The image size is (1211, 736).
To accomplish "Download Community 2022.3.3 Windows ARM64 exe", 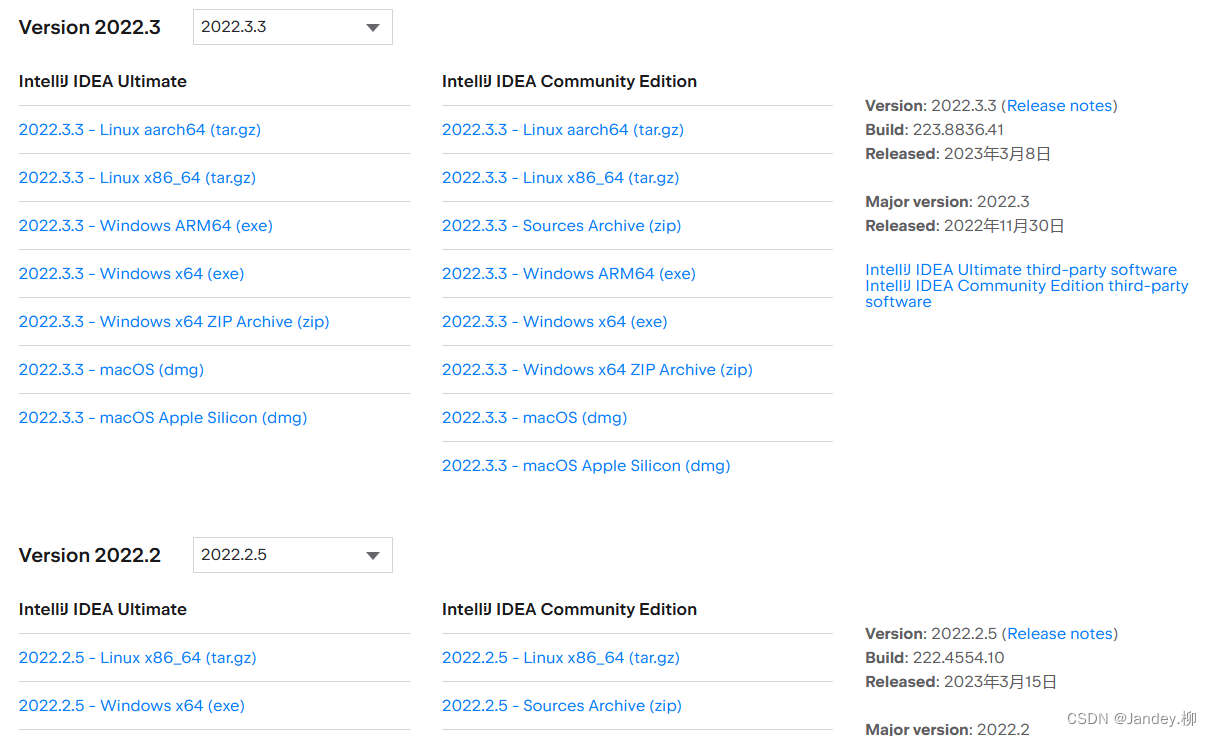I will 568,274.
